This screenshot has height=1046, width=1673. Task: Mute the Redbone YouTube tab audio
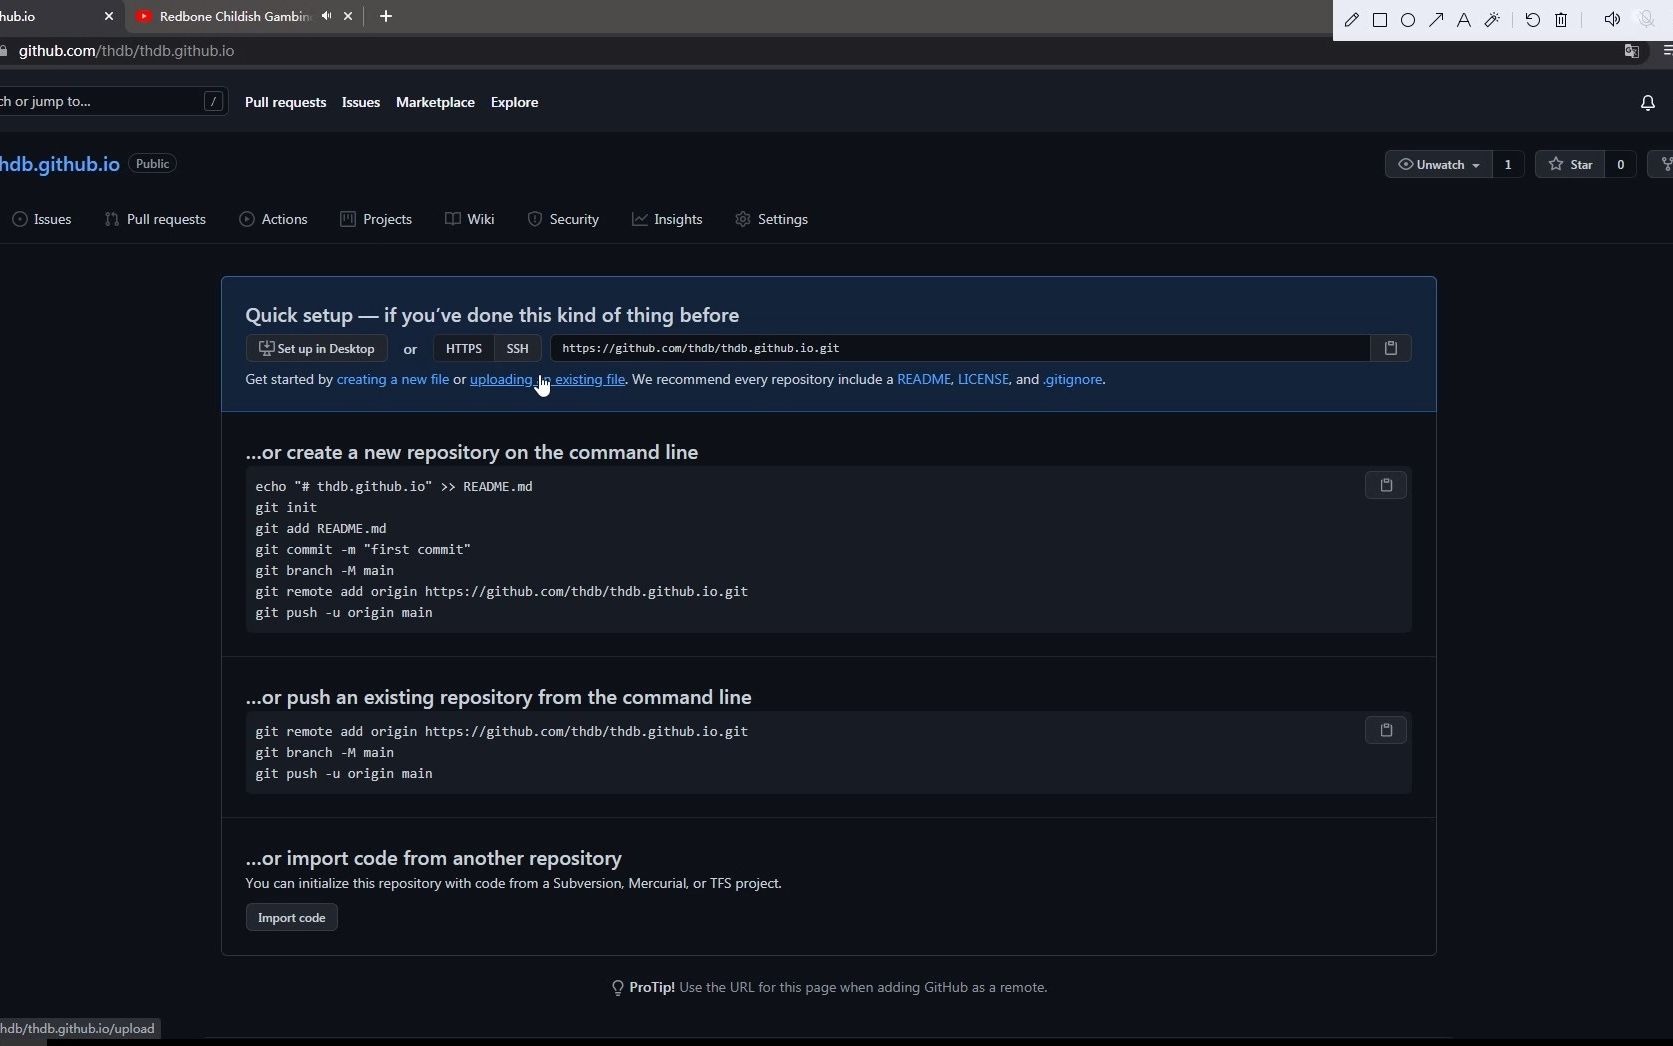tap(326, 16)
